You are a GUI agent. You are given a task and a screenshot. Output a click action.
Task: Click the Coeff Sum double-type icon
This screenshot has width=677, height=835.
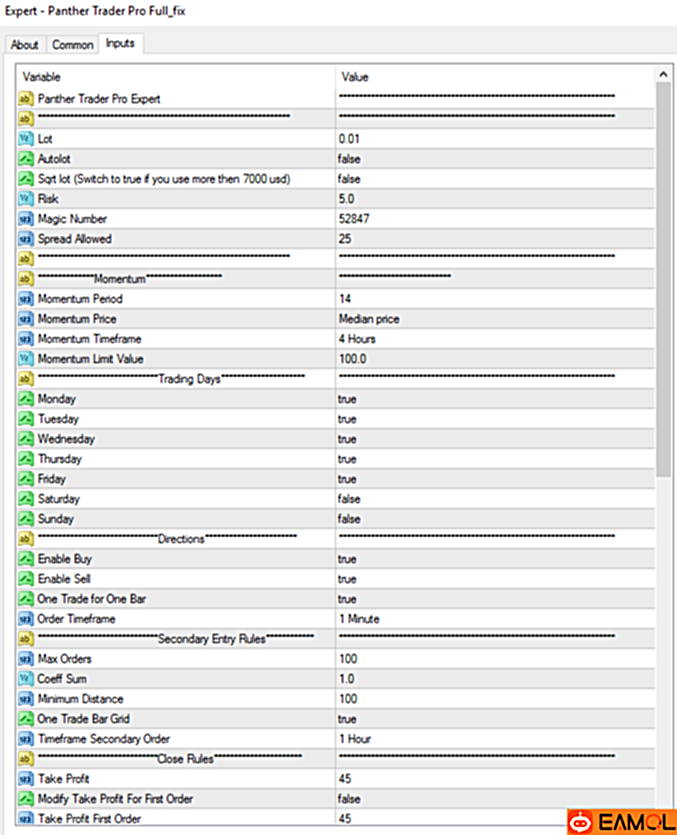coord(27,679)
